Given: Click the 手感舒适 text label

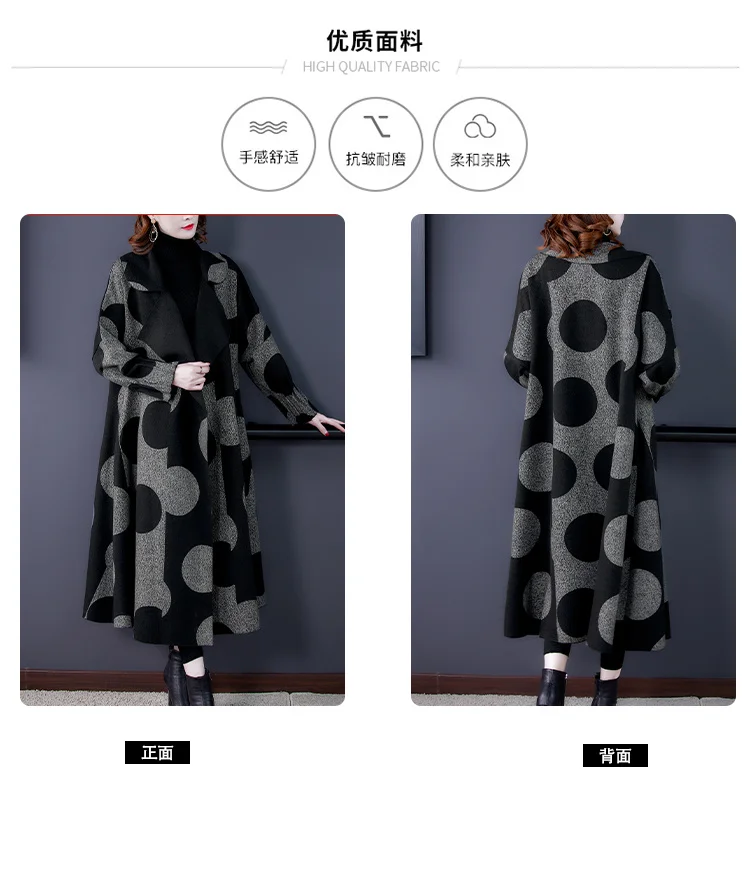Looking at the screenshot, I should pos(269,157).
